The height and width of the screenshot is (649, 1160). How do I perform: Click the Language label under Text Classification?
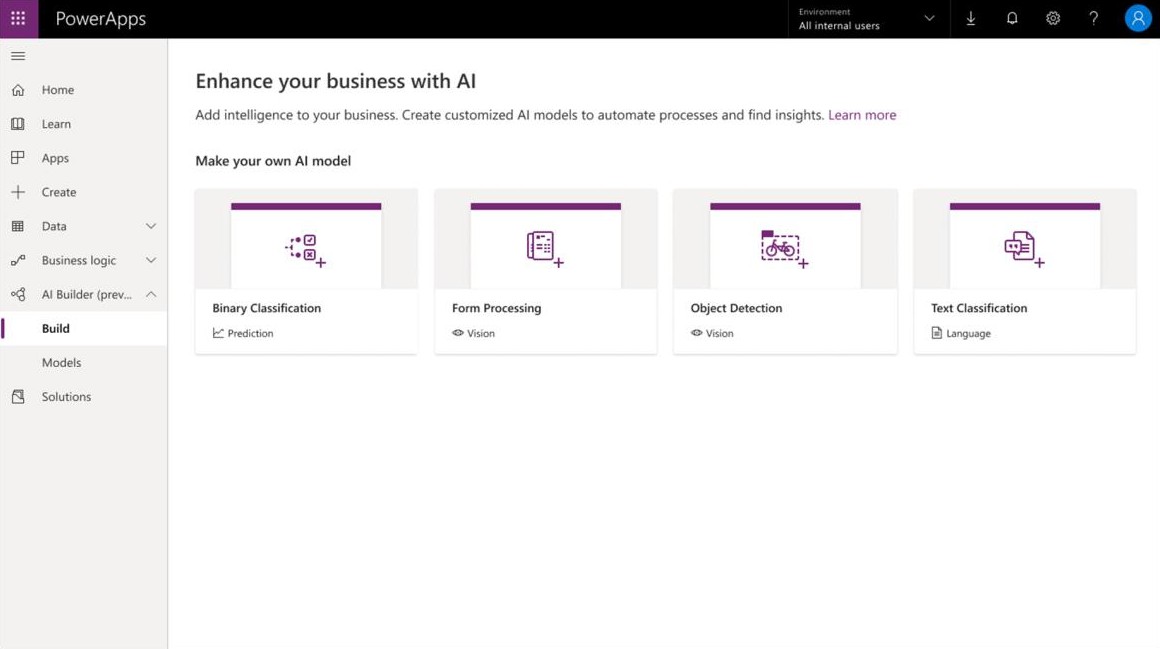968,334
